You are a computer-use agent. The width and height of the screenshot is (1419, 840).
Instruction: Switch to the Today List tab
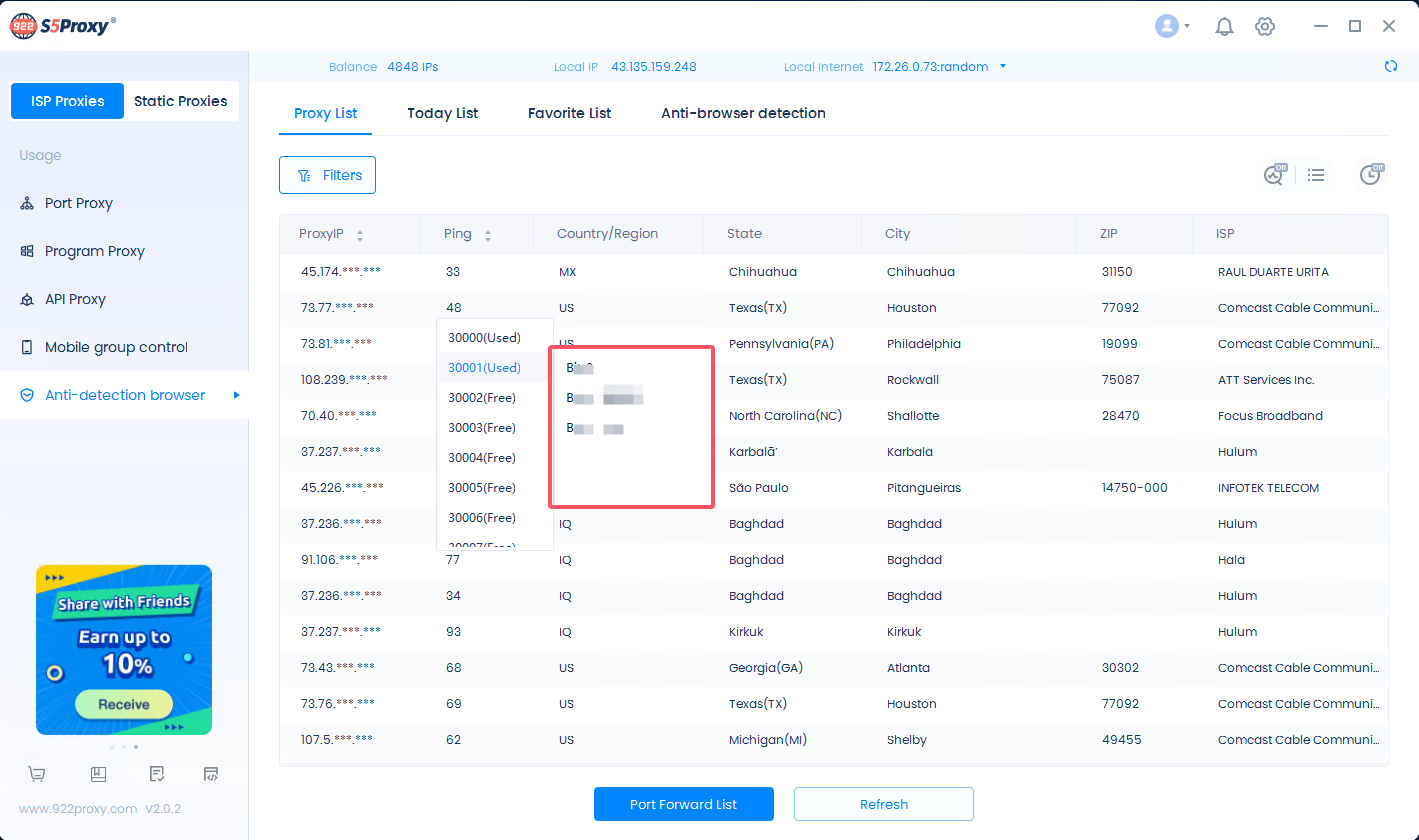442,113
